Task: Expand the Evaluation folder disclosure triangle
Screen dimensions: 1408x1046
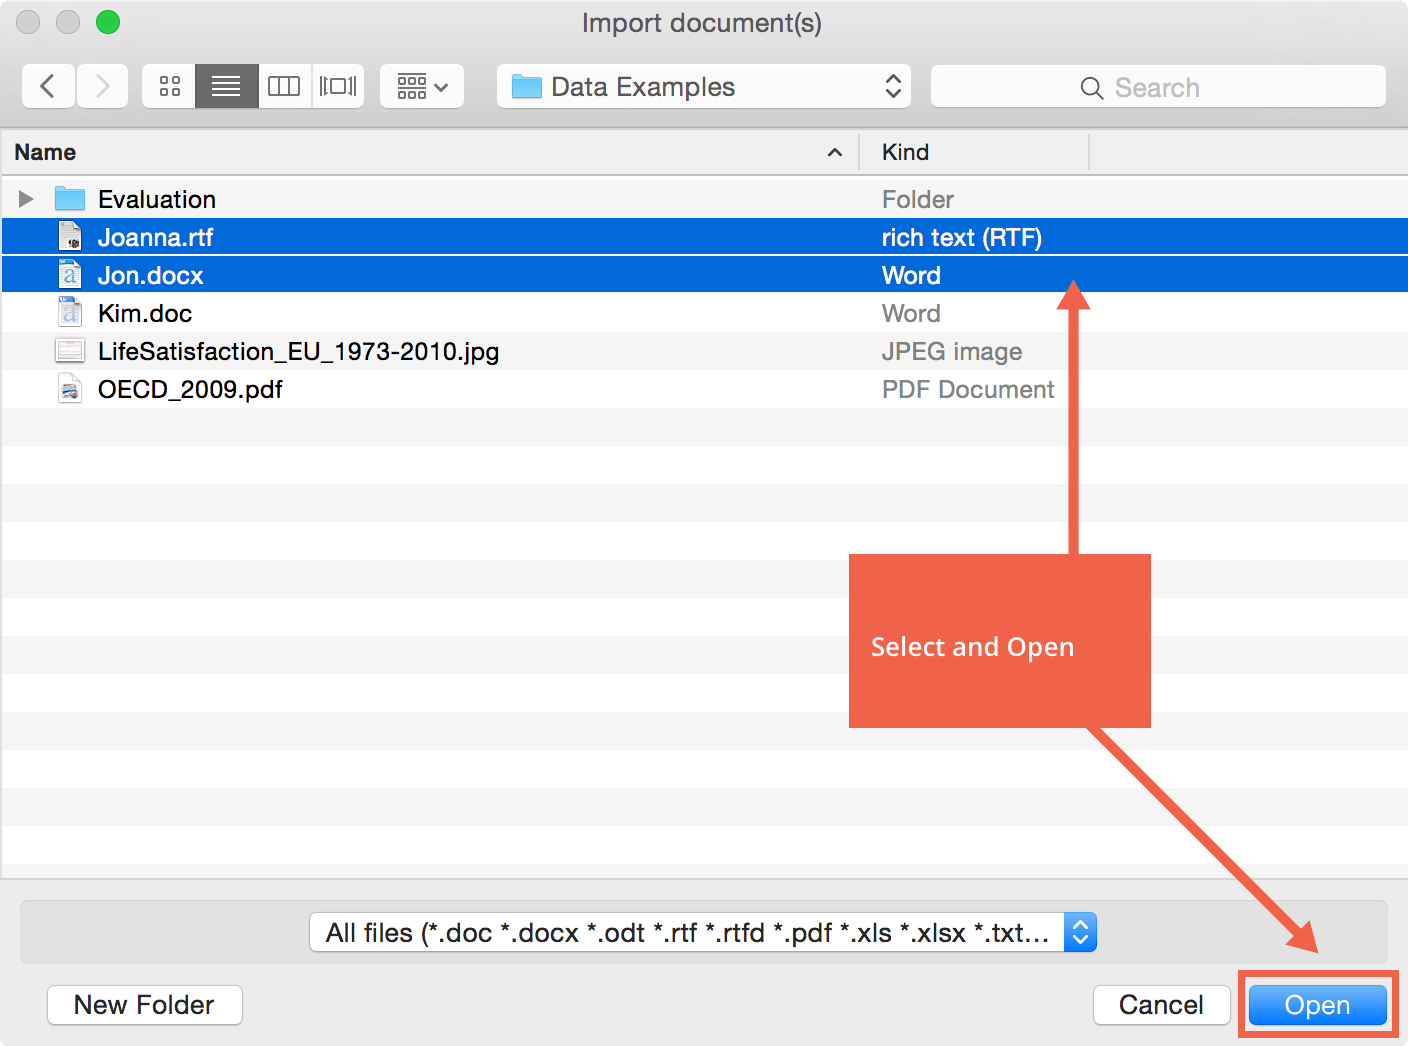Action: pos(26,199)
